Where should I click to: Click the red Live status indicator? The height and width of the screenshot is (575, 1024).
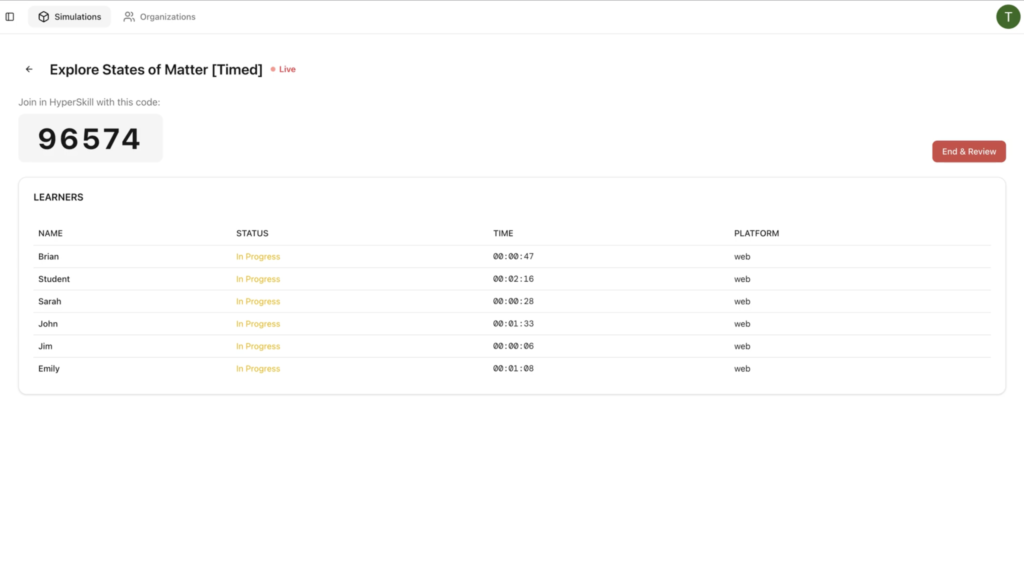(283, 69)
